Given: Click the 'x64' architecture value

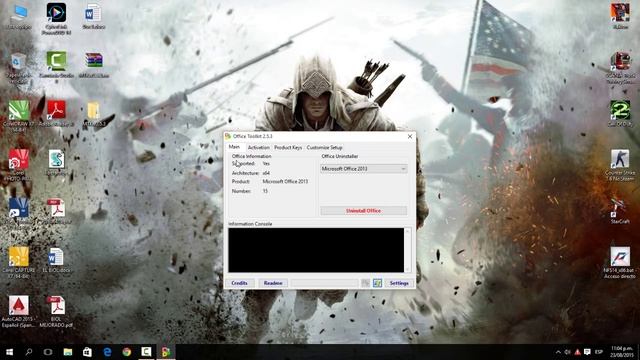Looking at the screenshot, I should coord(266,173).
